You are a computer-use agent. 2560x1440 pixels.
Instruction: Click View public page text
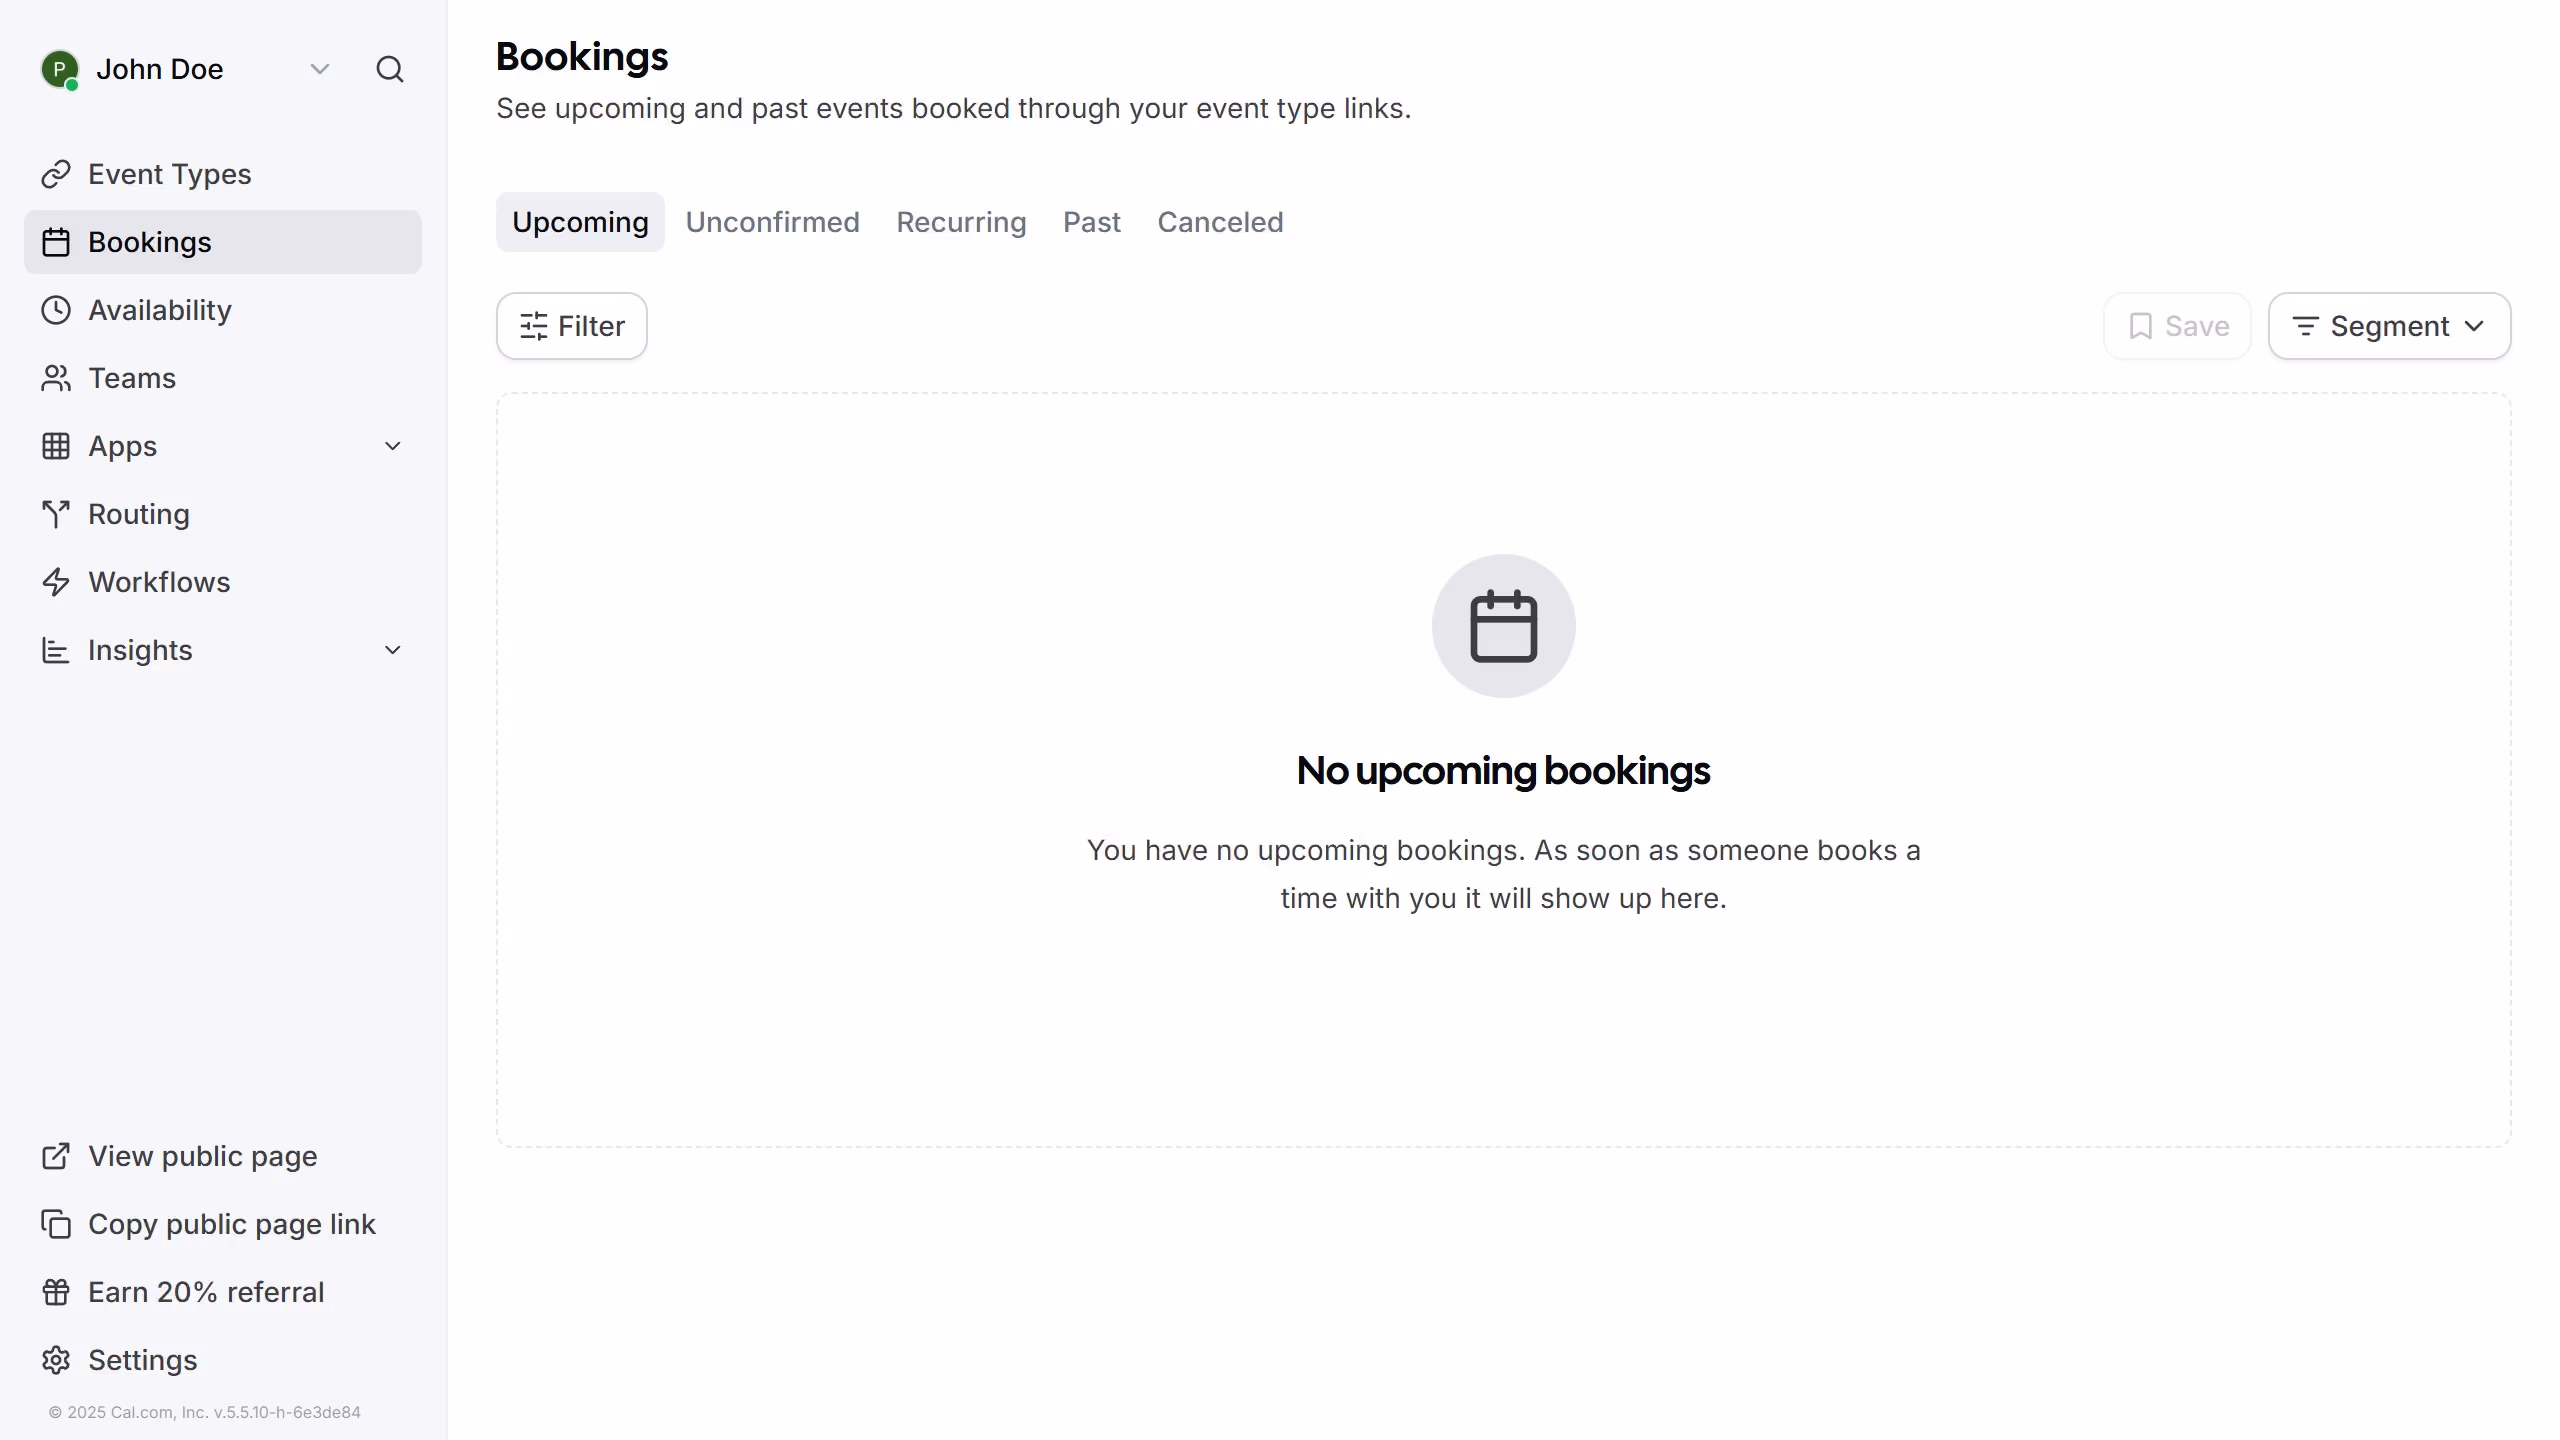[203, 1156]
